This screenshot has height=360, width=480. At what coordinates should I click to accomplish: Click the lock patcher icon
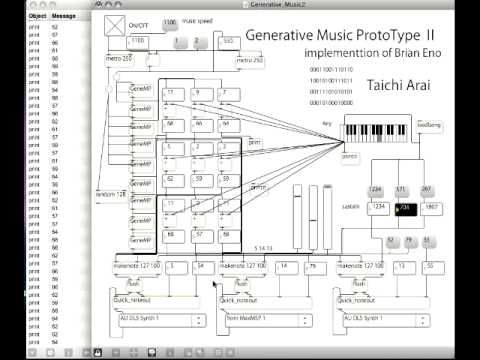[x=97, y=352]
